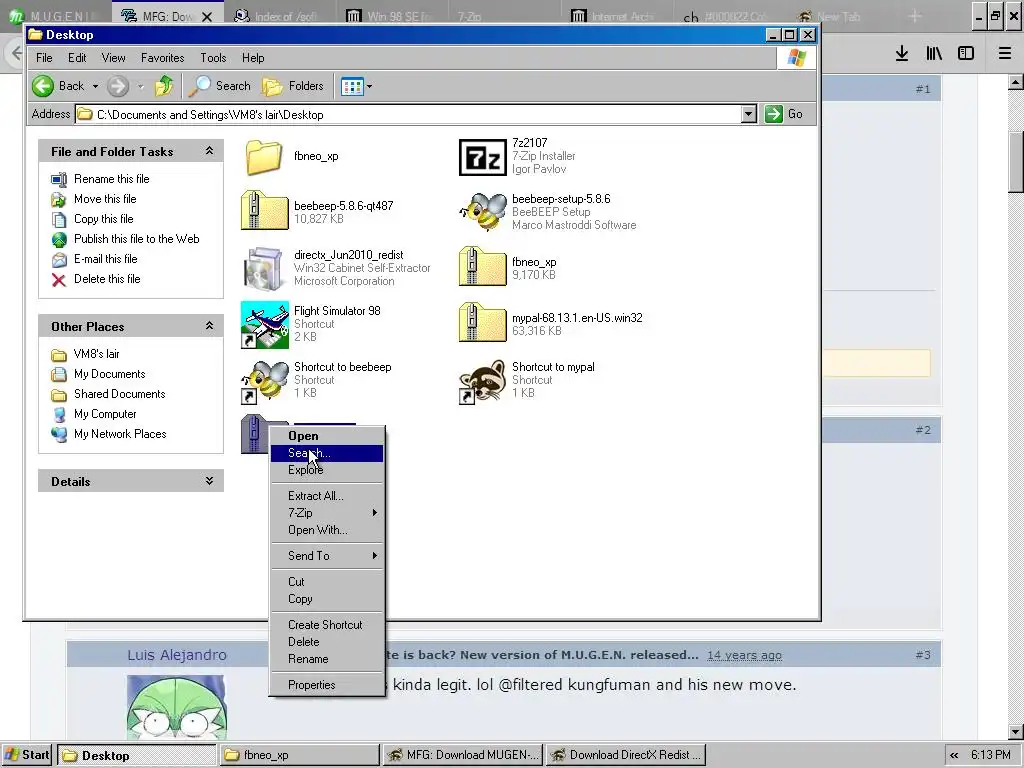This screenshot has height=768, width=1024.
Task: Click Rename this file task
Action: (x=112, y=179)
